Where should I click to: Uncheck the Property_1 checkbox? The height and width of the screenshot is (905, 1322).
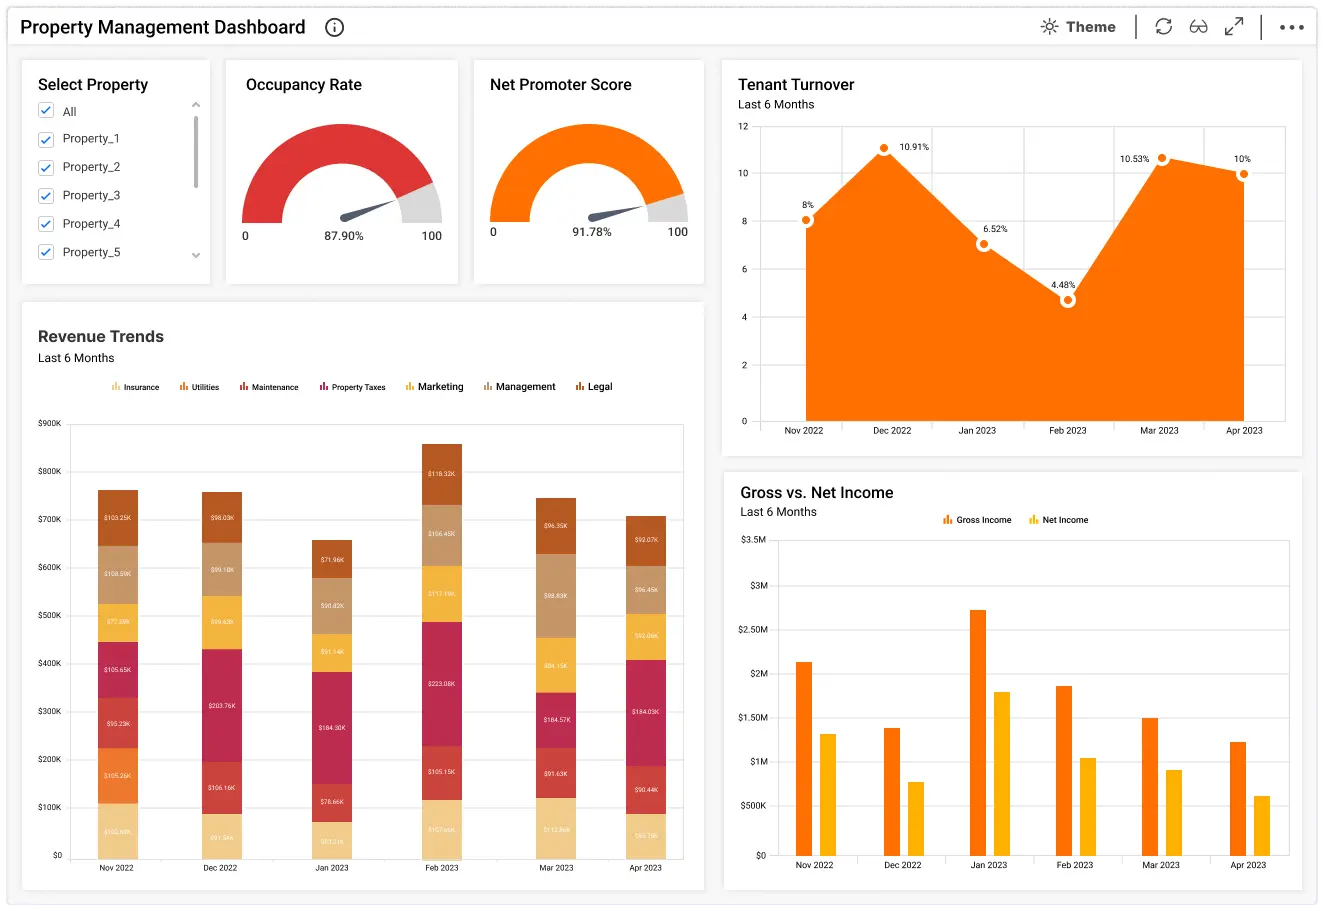tap(45, 139)
